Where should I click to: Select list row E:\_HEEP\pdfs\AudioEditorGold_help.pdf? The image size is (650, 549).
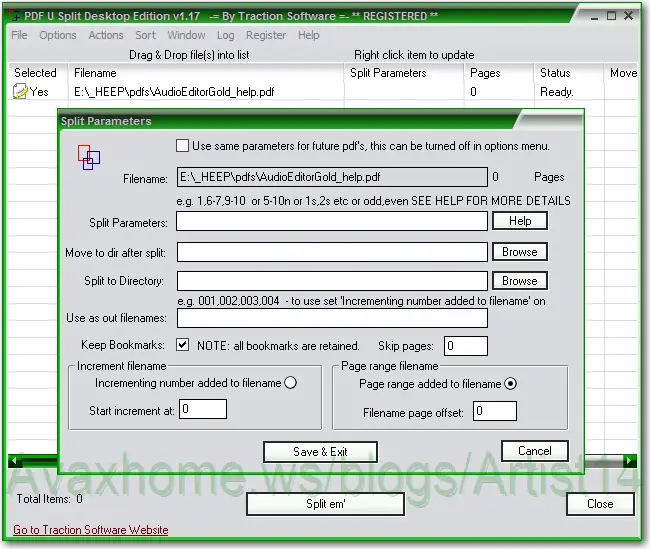coord(323,92)
